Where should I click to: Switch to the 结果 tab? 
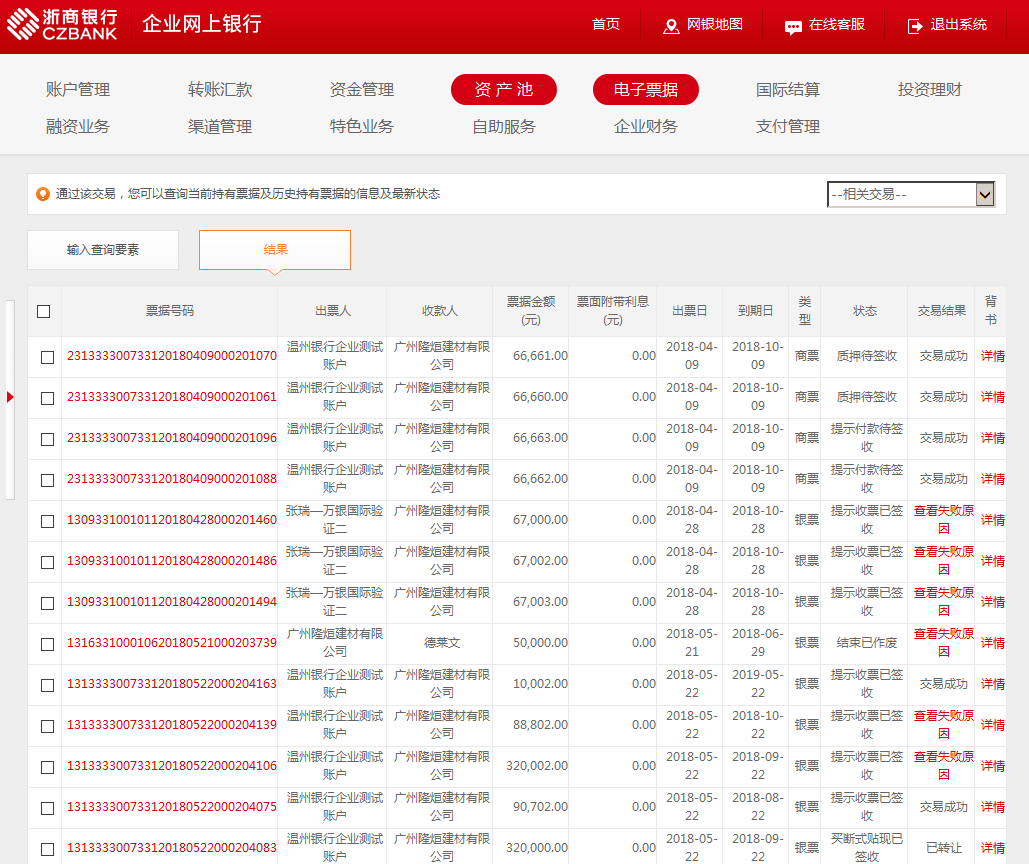(275, 250)
